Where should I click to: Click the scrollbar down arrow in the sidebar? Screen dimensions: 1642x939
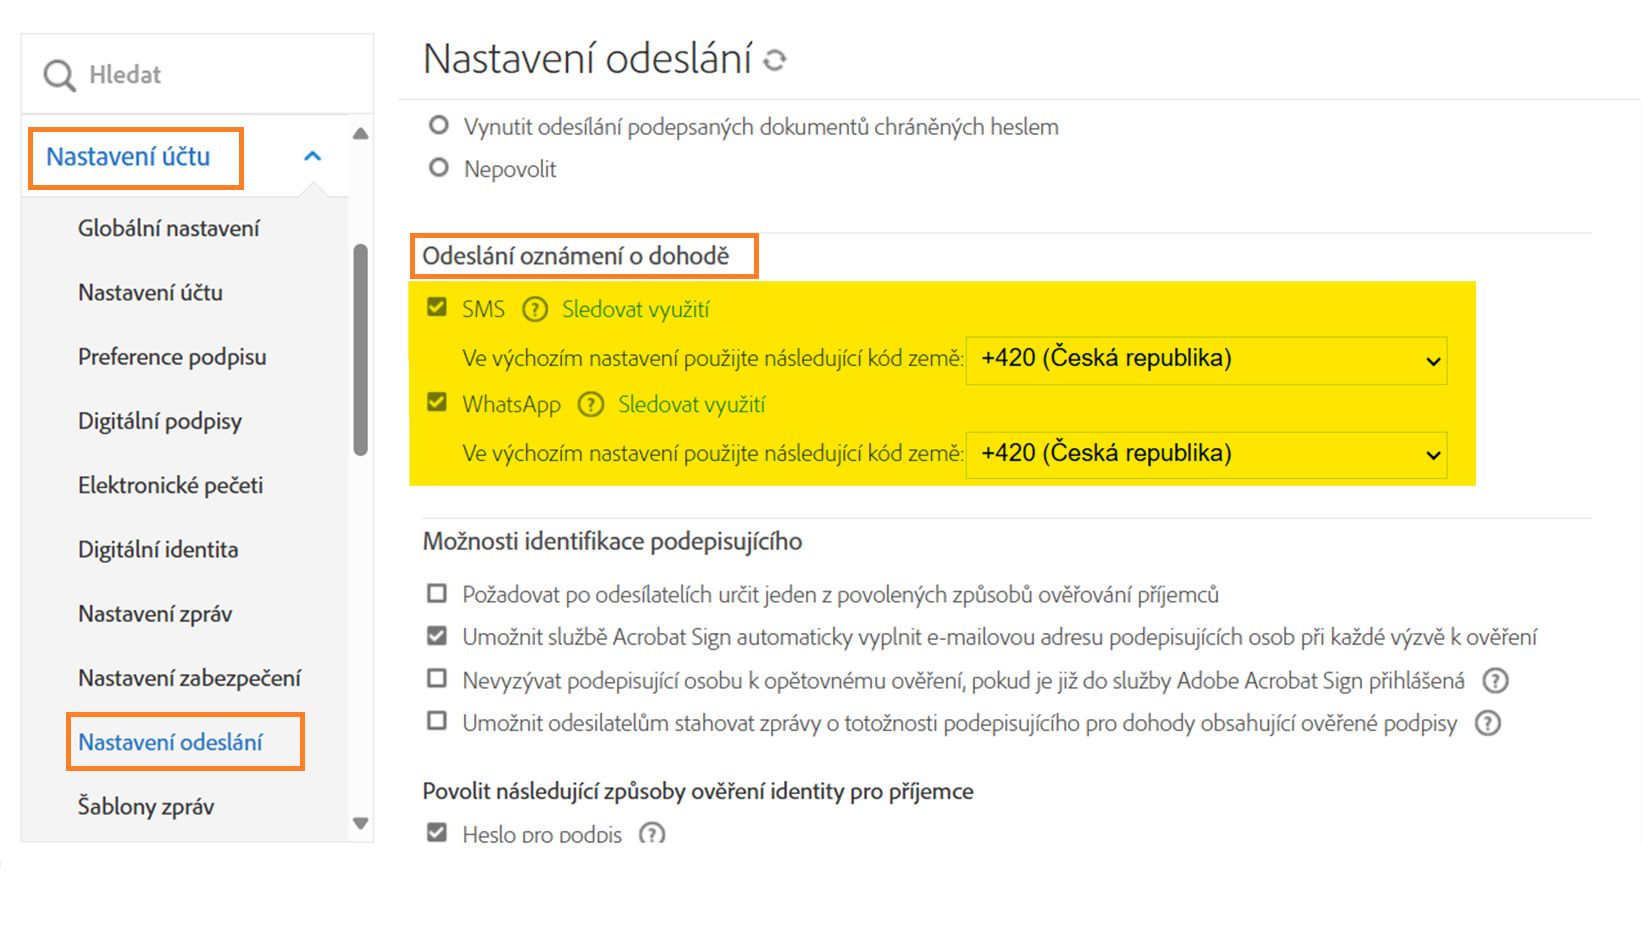[x=360, y=823]
